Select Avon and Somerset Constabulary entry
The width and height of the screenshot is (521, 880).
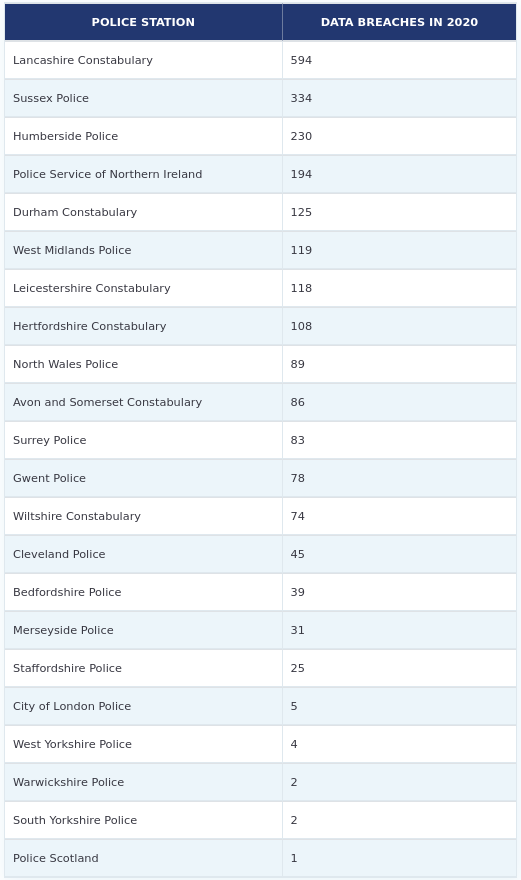pos(107,402)
